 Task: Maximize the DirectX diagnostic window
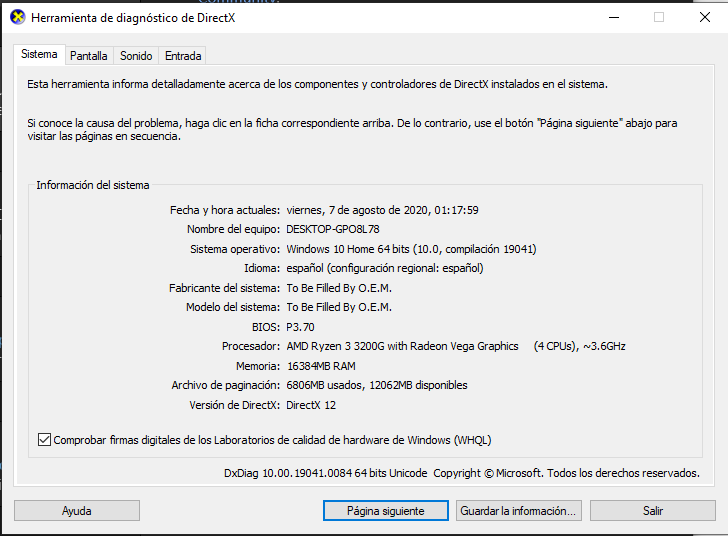[x=659, y=18]
